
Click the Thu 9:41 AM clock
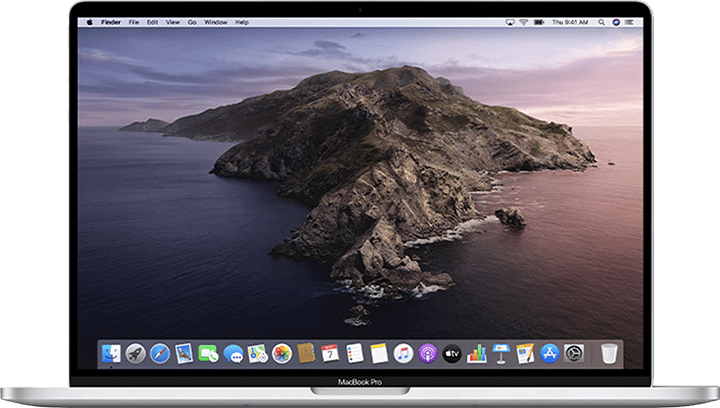tap(570, 22)
